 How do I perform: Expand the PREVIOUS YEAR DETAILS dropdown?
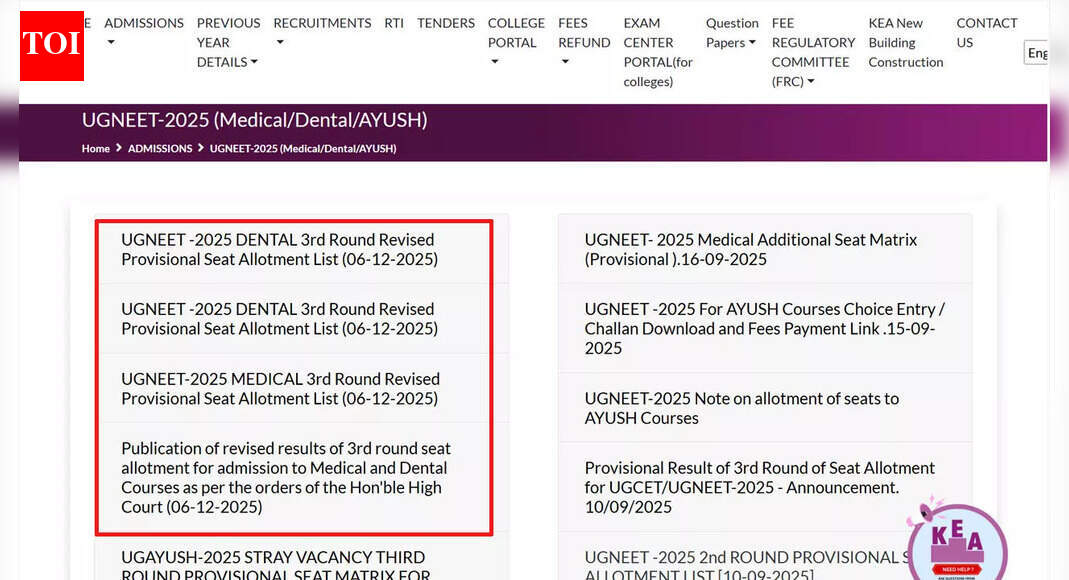coord(228,42)
